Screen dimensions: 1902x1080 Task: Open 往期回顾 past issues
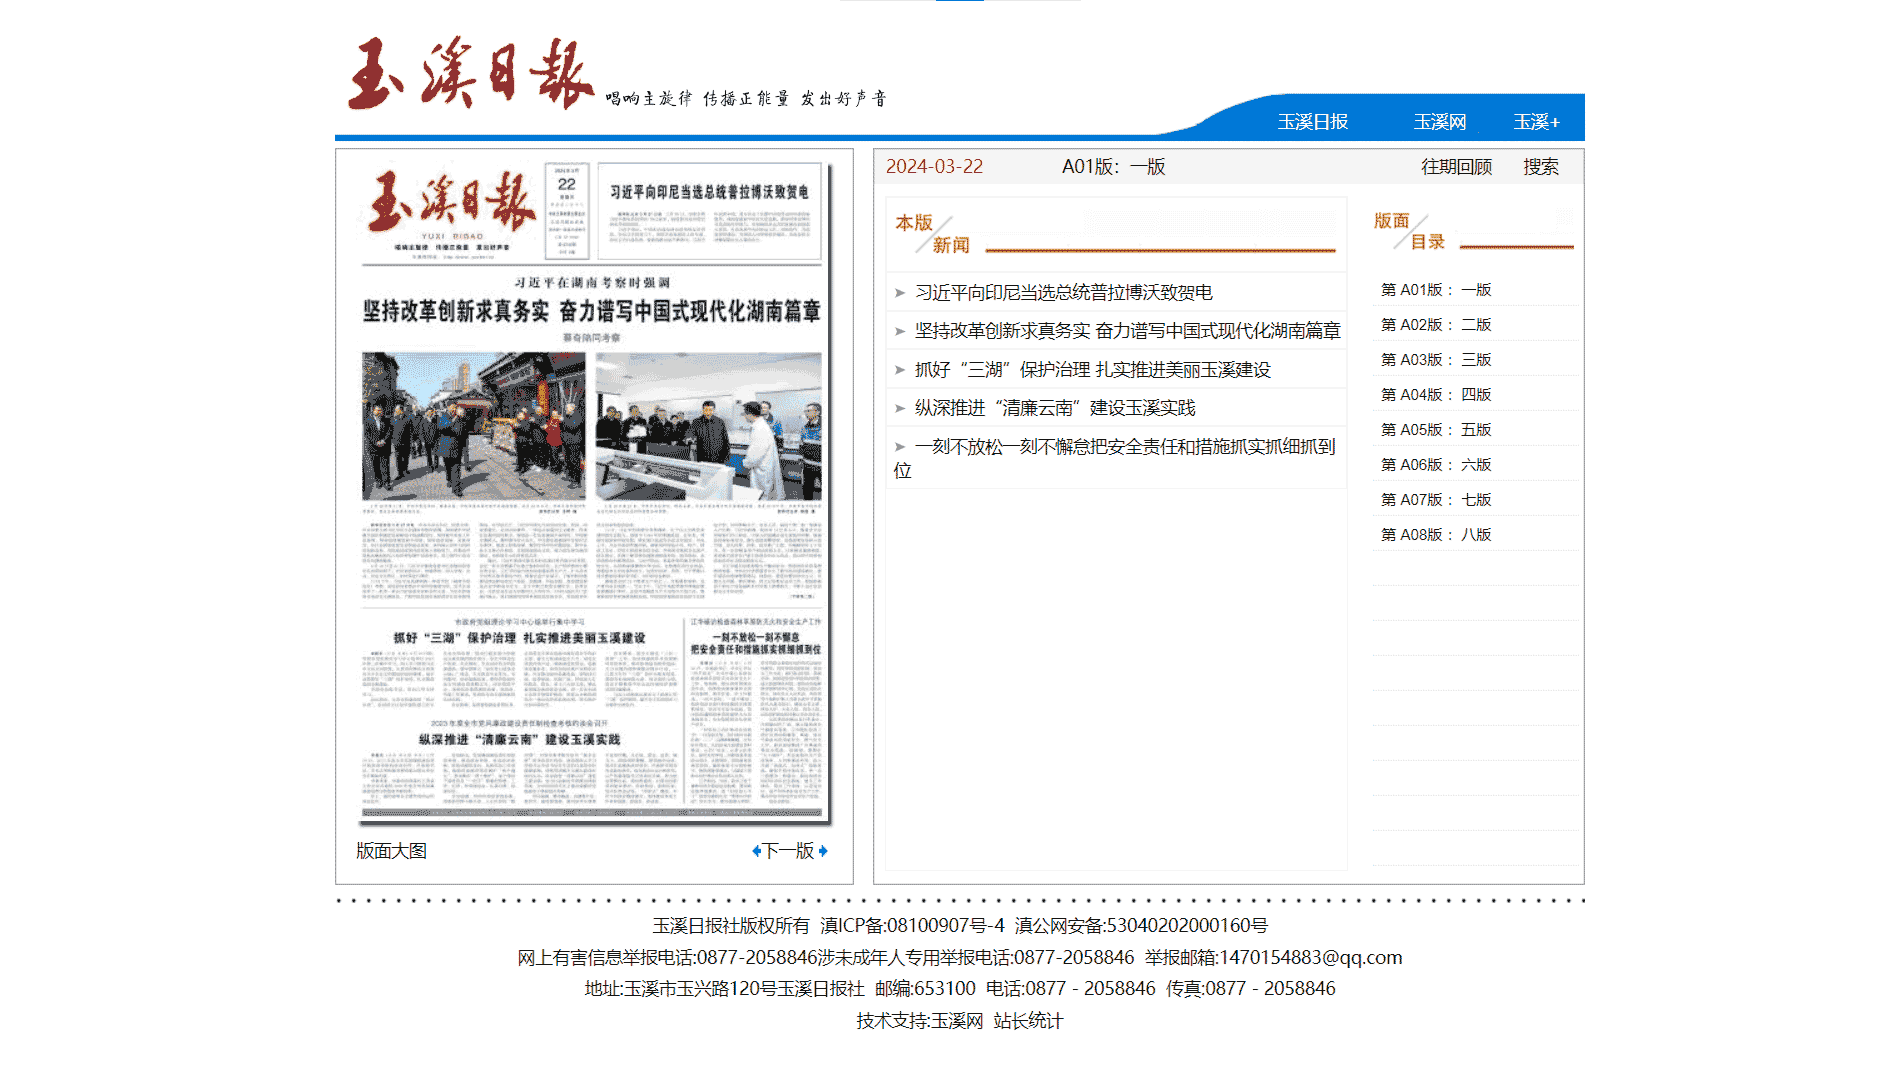coord(1457,167)
